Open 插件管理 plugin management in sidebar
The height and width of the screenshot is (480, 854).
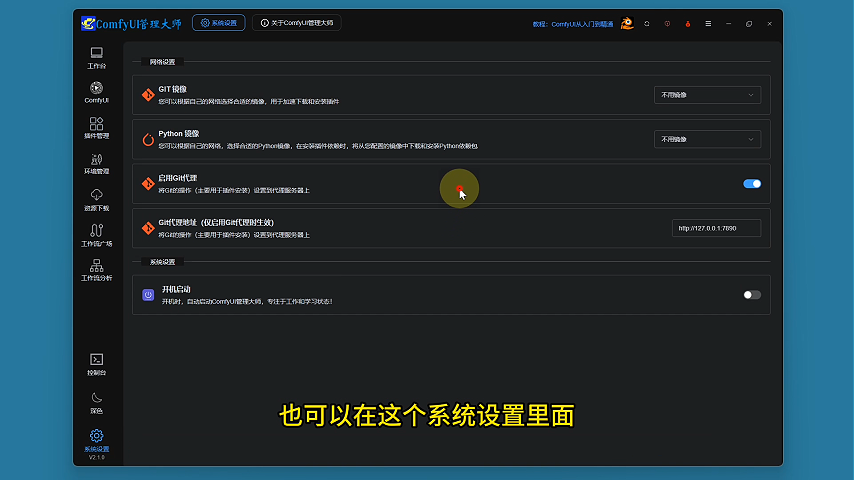[x=96, y=128]
